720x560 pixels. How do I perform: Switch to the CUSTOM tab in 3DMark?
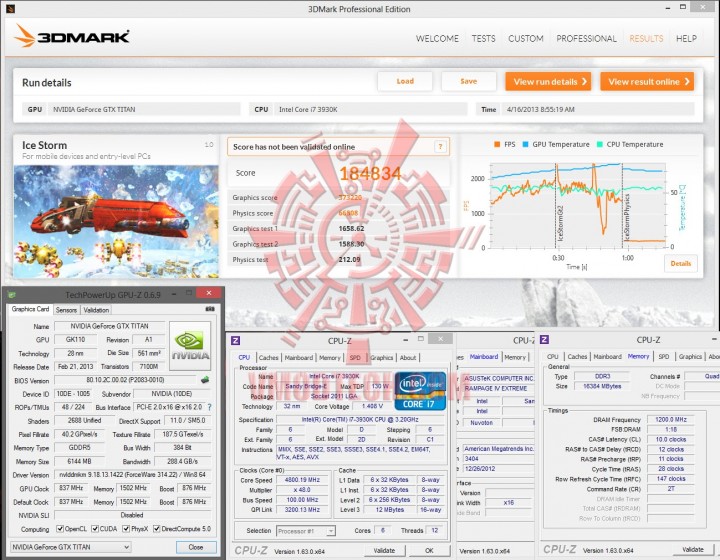(x=526, y=39)
